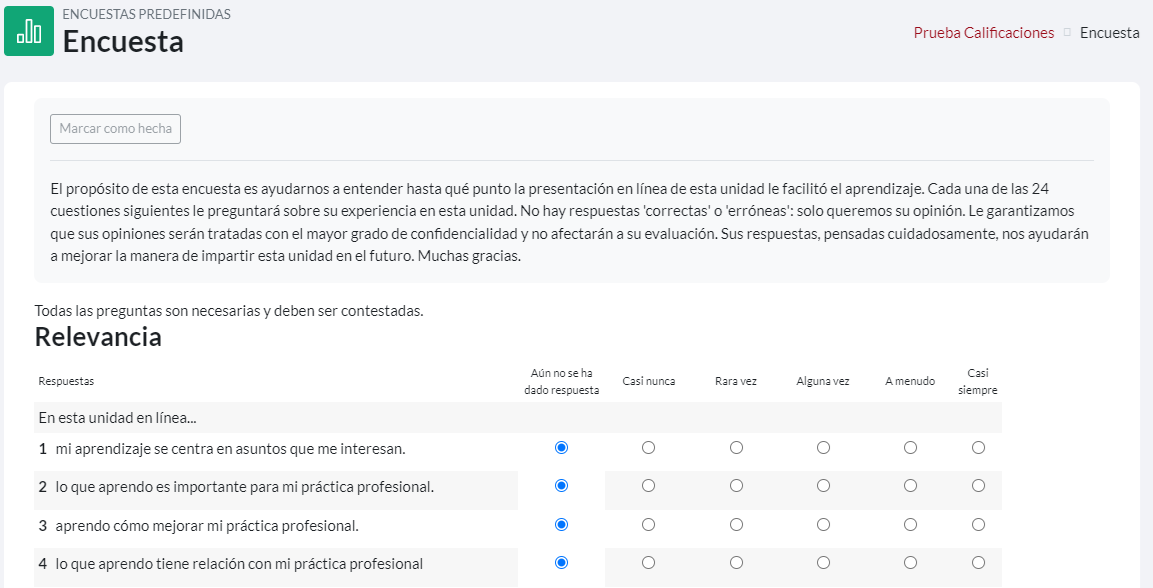Select 'Casi siempre' for question 3

[977, 524]
